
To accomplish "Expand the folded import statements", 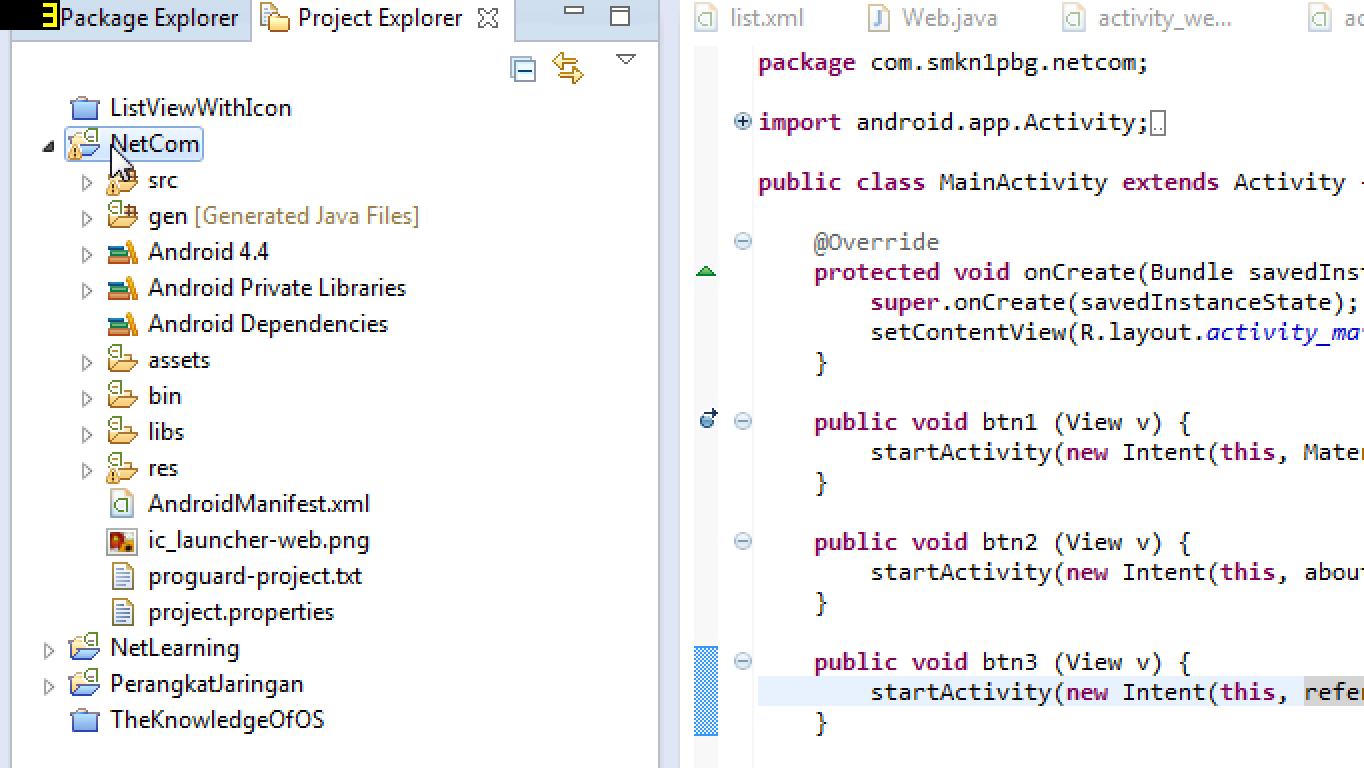I will click(743, 122).
